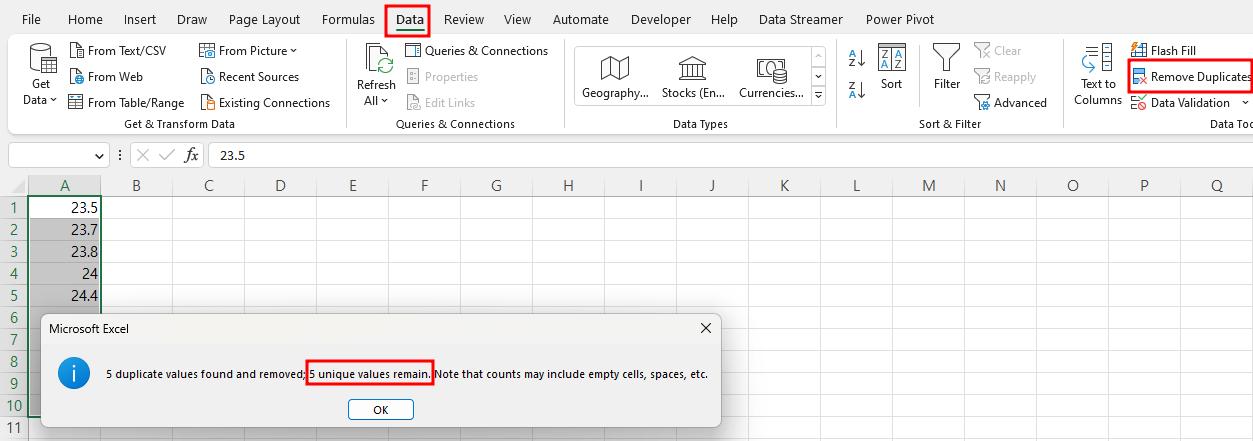Open the Get Data menu
Image resolution: width=1253 pixels, height=441 pixels.
41,75
